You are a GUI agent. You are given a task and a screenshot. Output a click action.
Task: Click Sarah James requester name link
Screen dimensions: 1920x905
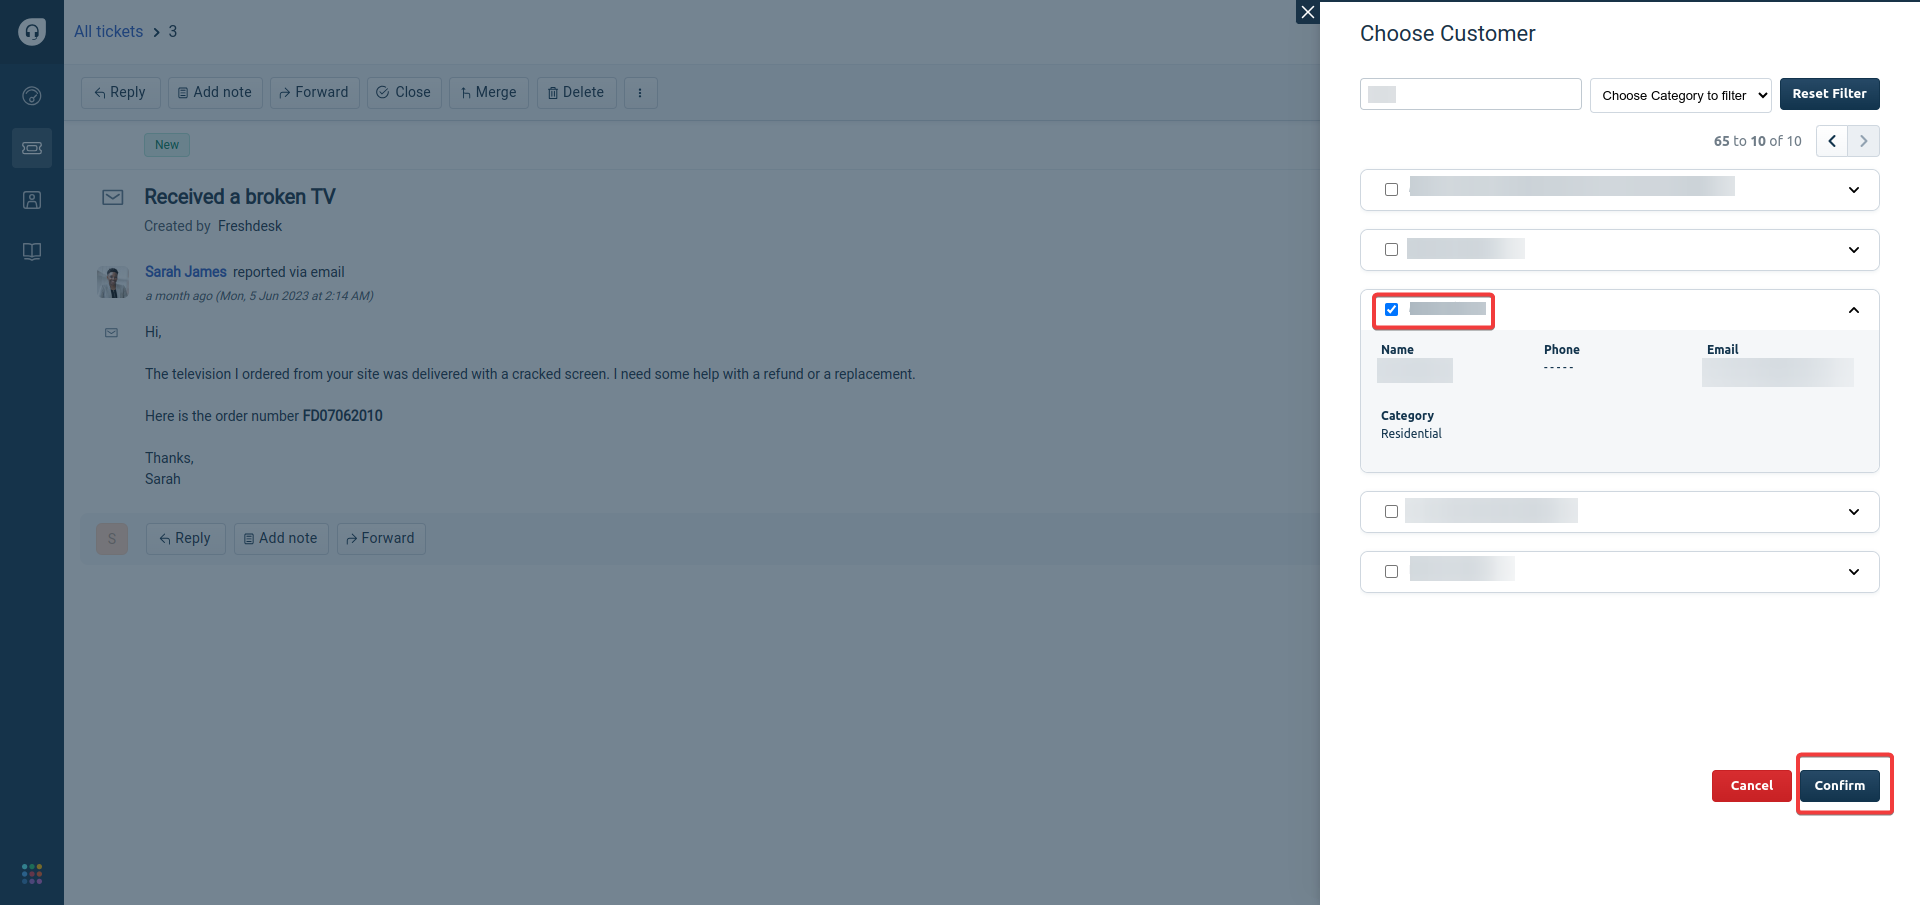186,272
